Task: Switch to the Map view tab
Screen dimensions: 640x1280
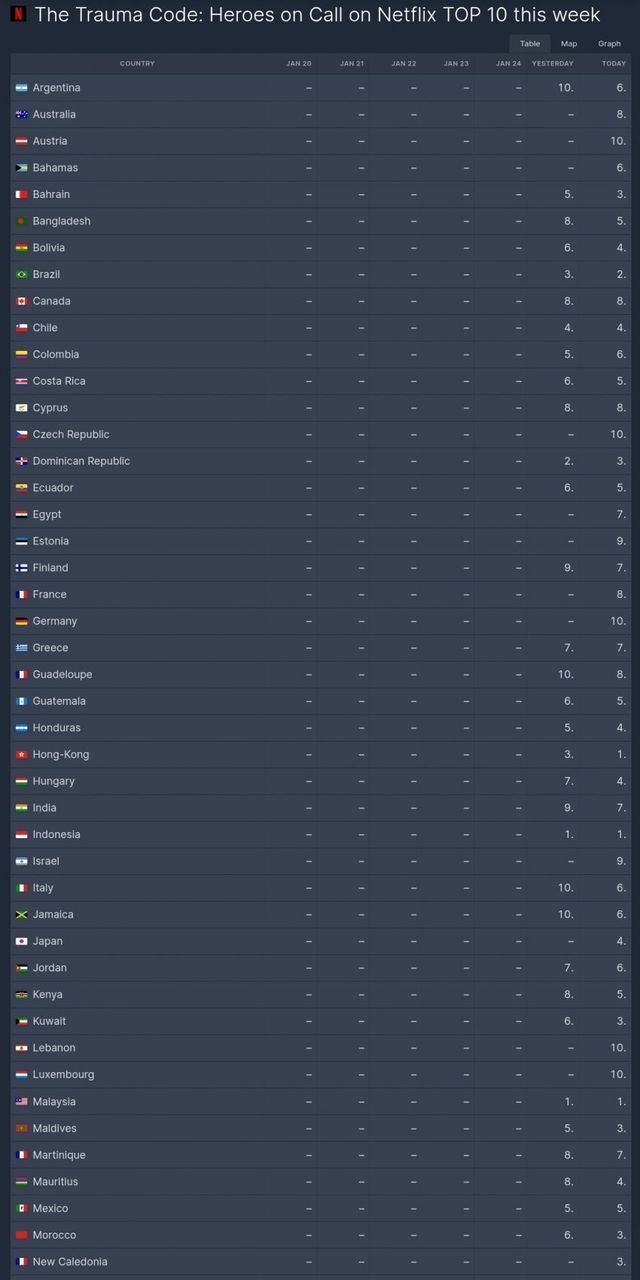Action: (569, 44)
